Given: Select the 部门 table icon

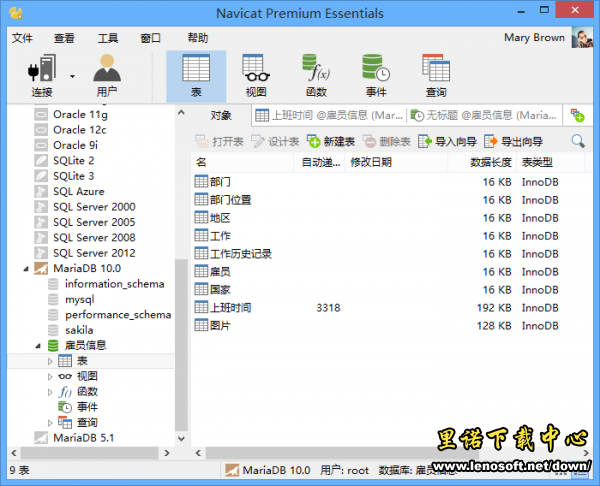Looking at the screenshot, I should [201, 181].
